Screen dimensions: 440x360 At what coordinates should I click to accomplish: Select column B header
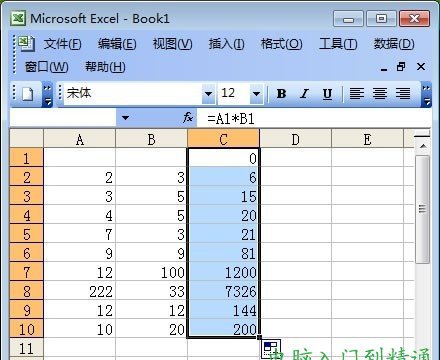(x=151, y=139)
